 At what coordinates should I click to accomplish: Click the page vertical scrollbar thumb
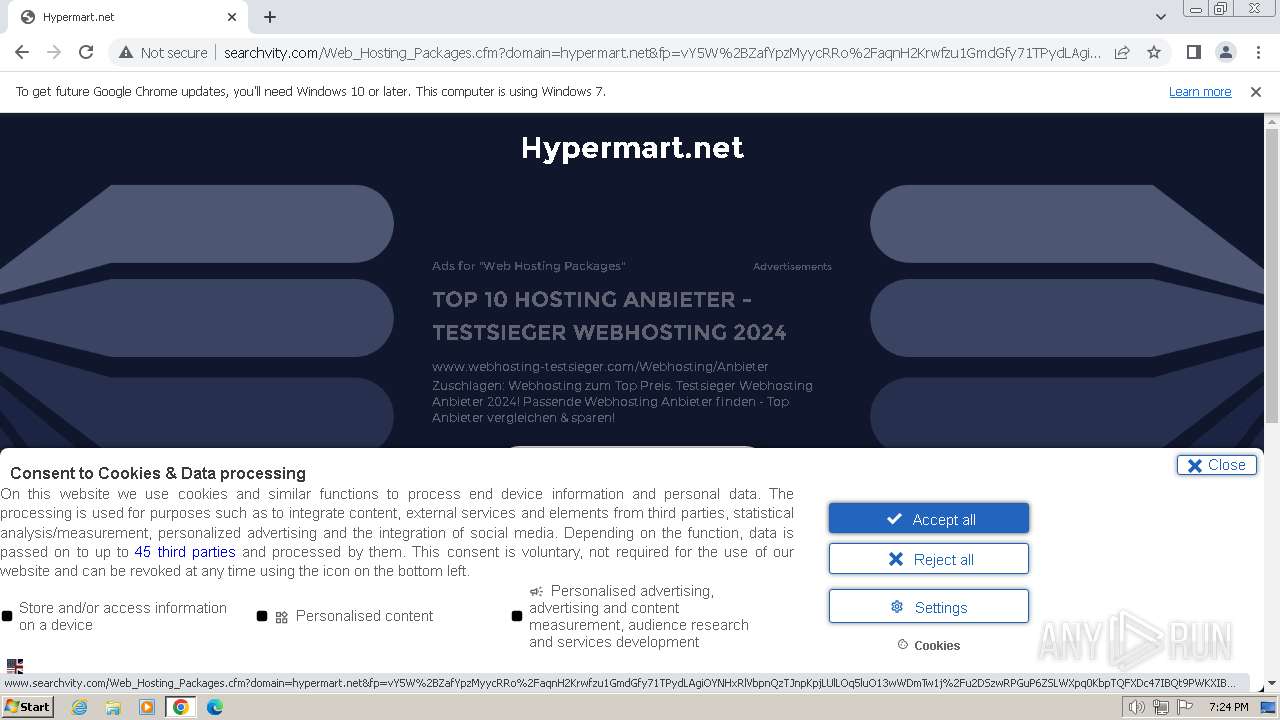pos(1272,275)
